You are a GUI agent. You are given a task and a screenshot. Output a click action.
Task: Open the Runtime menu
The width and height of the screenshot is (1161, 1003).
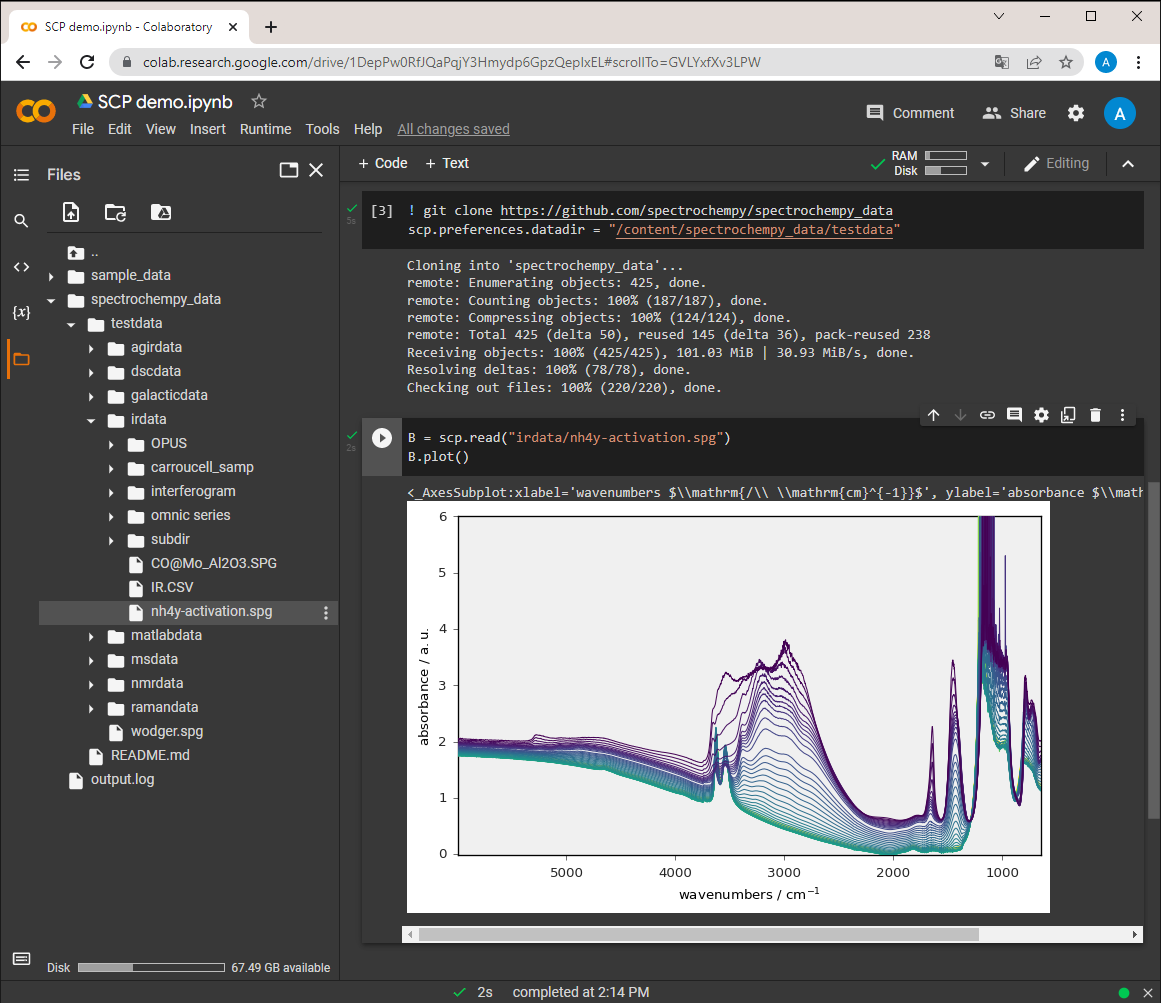pos(265,129)
